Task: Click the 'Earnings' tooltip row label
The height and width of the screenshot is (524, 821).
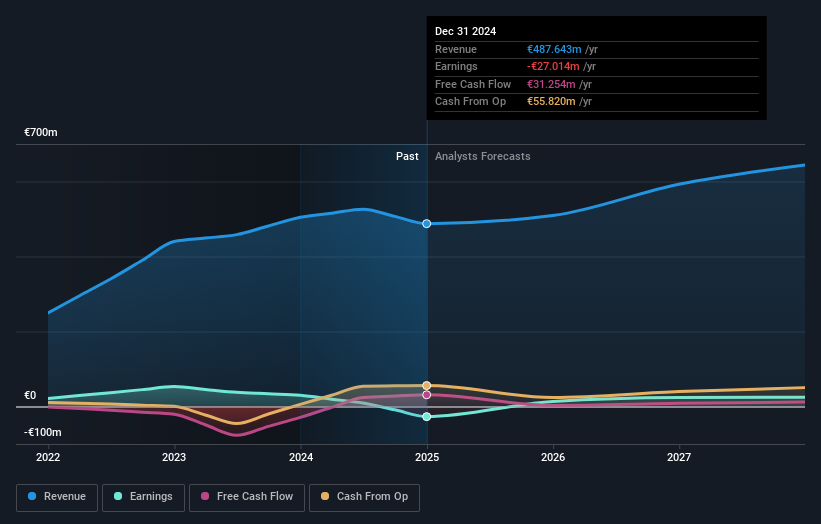Action: (457, 66)
